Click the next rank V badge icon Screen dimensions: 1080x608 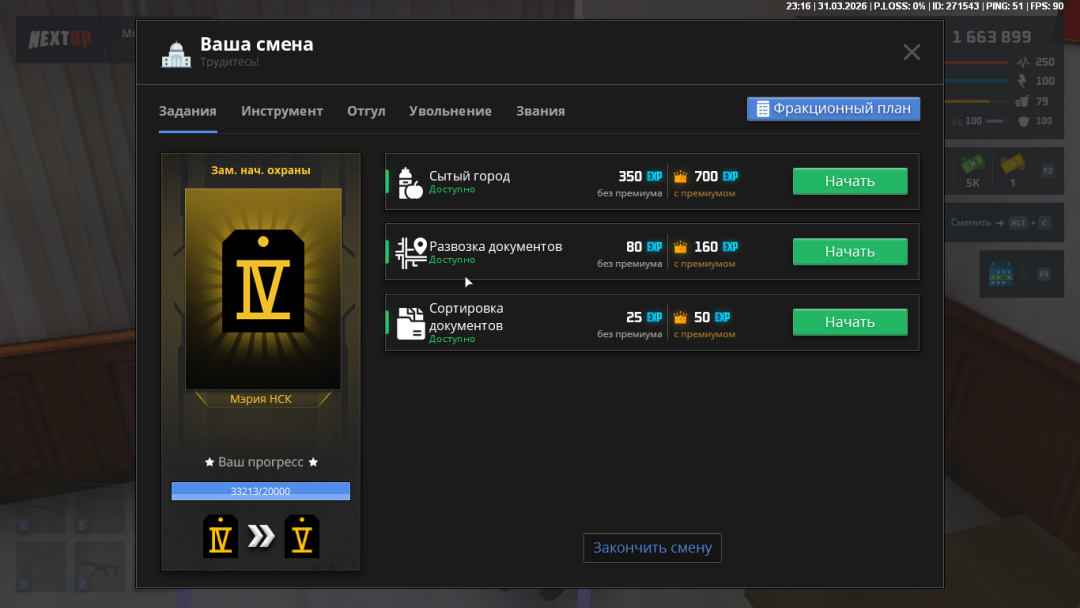302,537
